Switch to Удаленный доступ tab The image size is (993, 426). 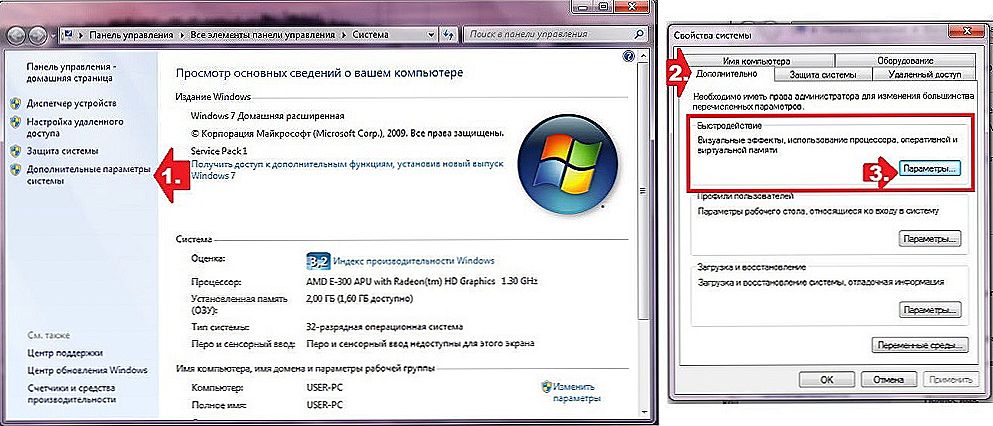[x=925, y=74]
